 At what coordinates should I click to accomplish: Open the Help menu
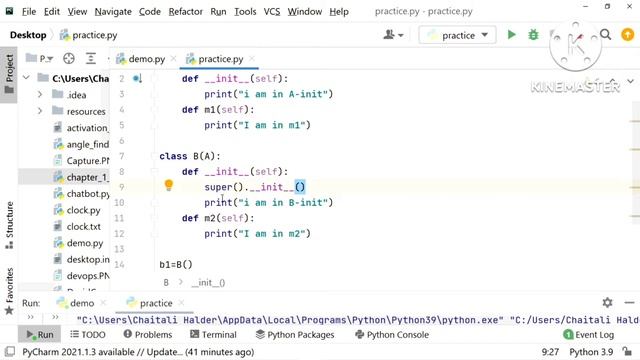point(339,11)
